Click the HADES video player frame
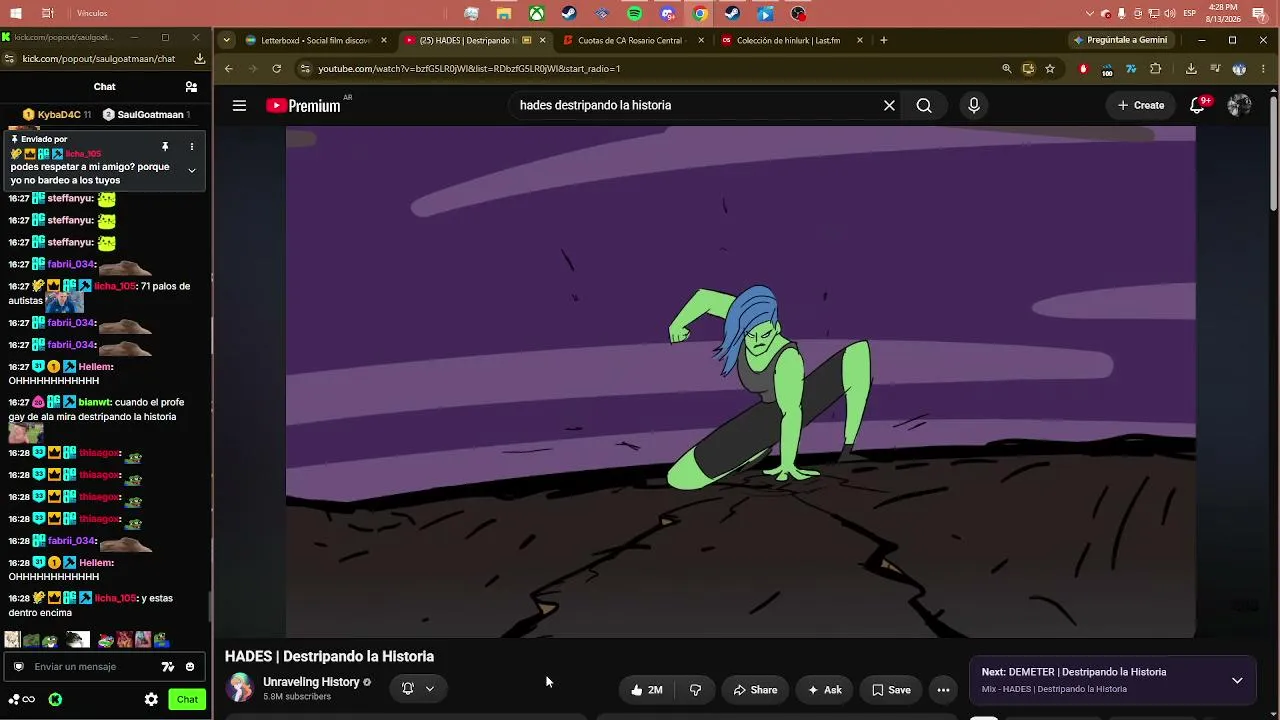The height and width of the screenshot is (720, 1280). click(x=740, y=381)
